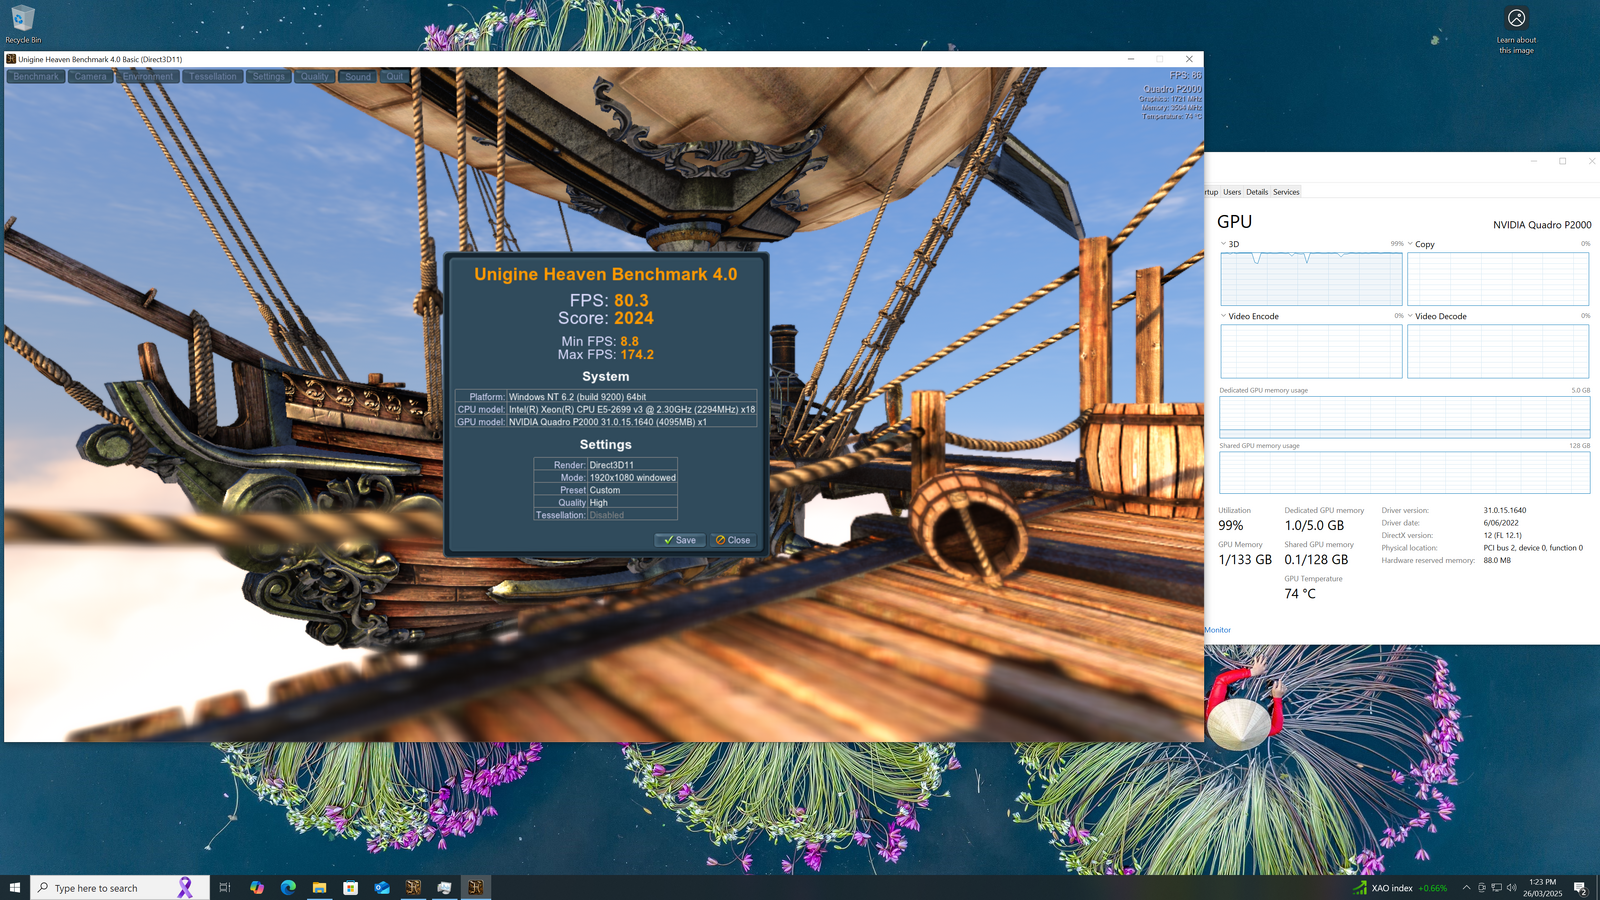Click the GPU Temperature '74 °C' value
1600x900 pixels.
(x=1300, y=594)
